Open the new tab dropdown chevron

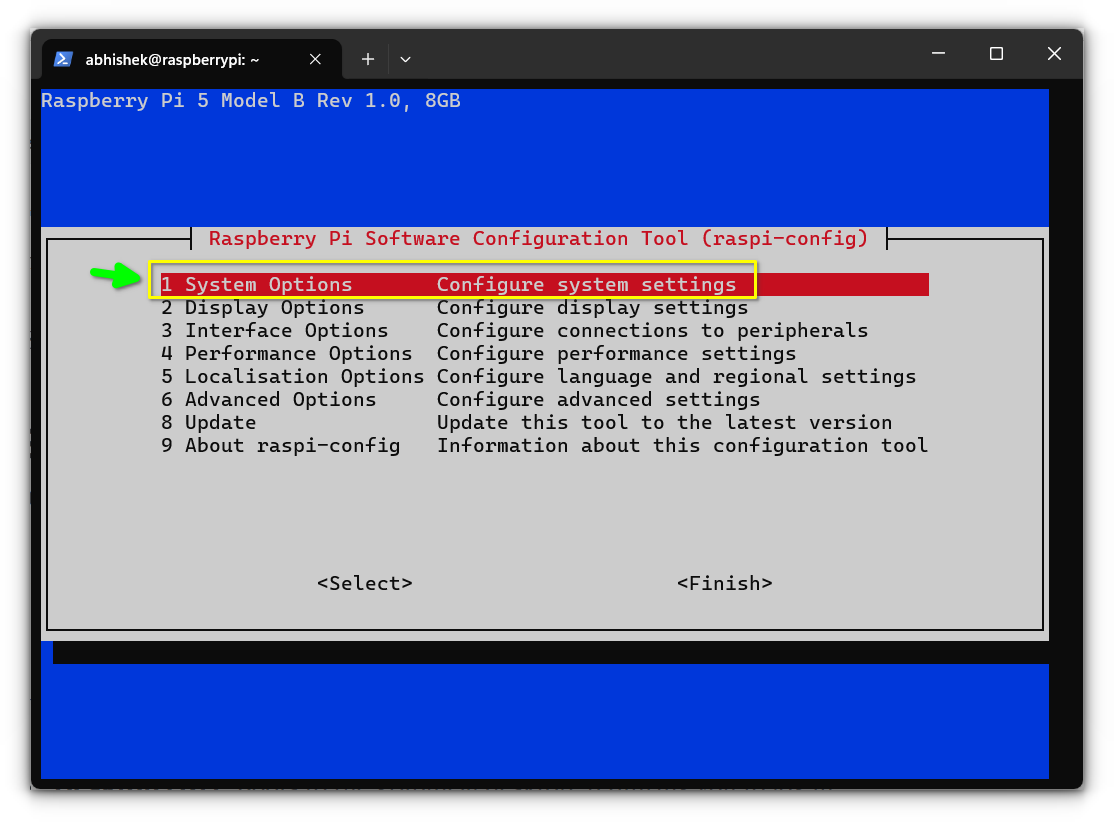[405, 60]
